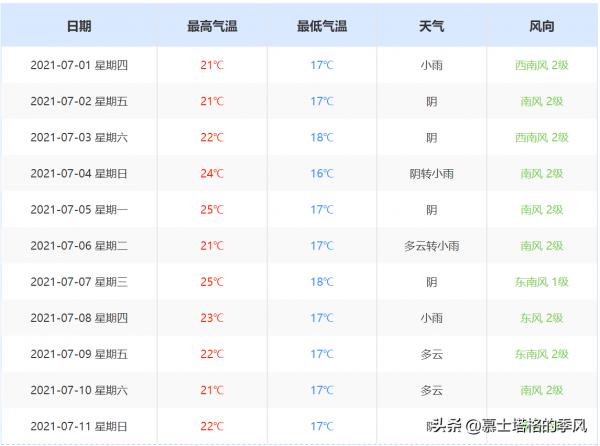Click high temperature 25℃ for 07-05
This screenshot has height=446, width=600.
[212, 210]
